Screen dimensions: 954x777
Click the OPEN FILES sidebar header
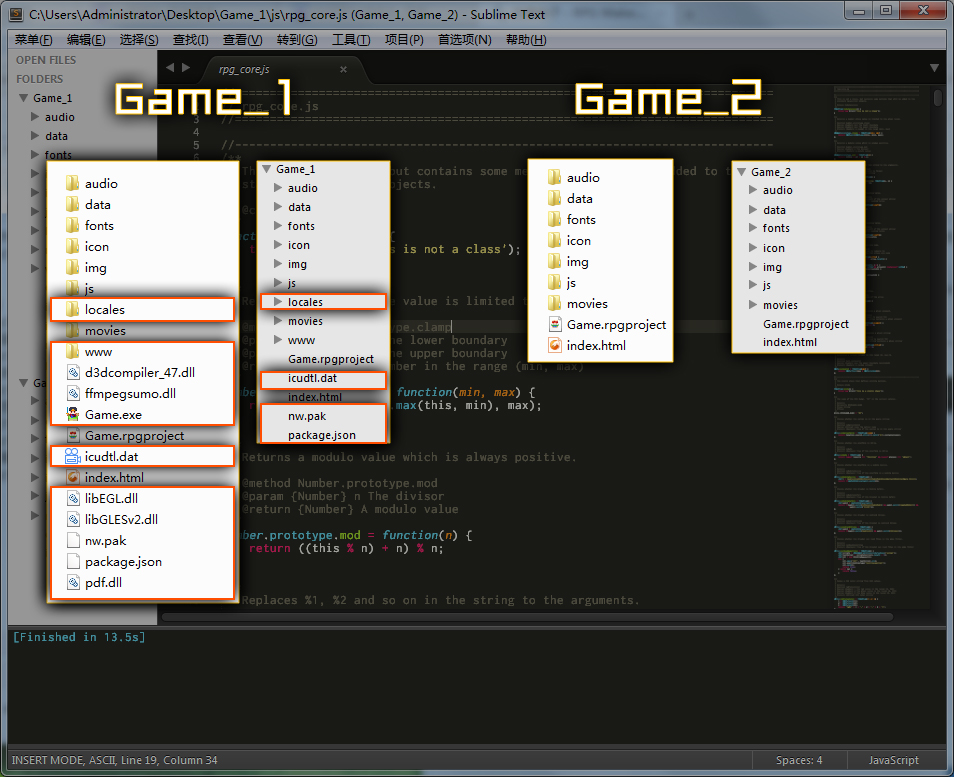click(x=46, y=60)
